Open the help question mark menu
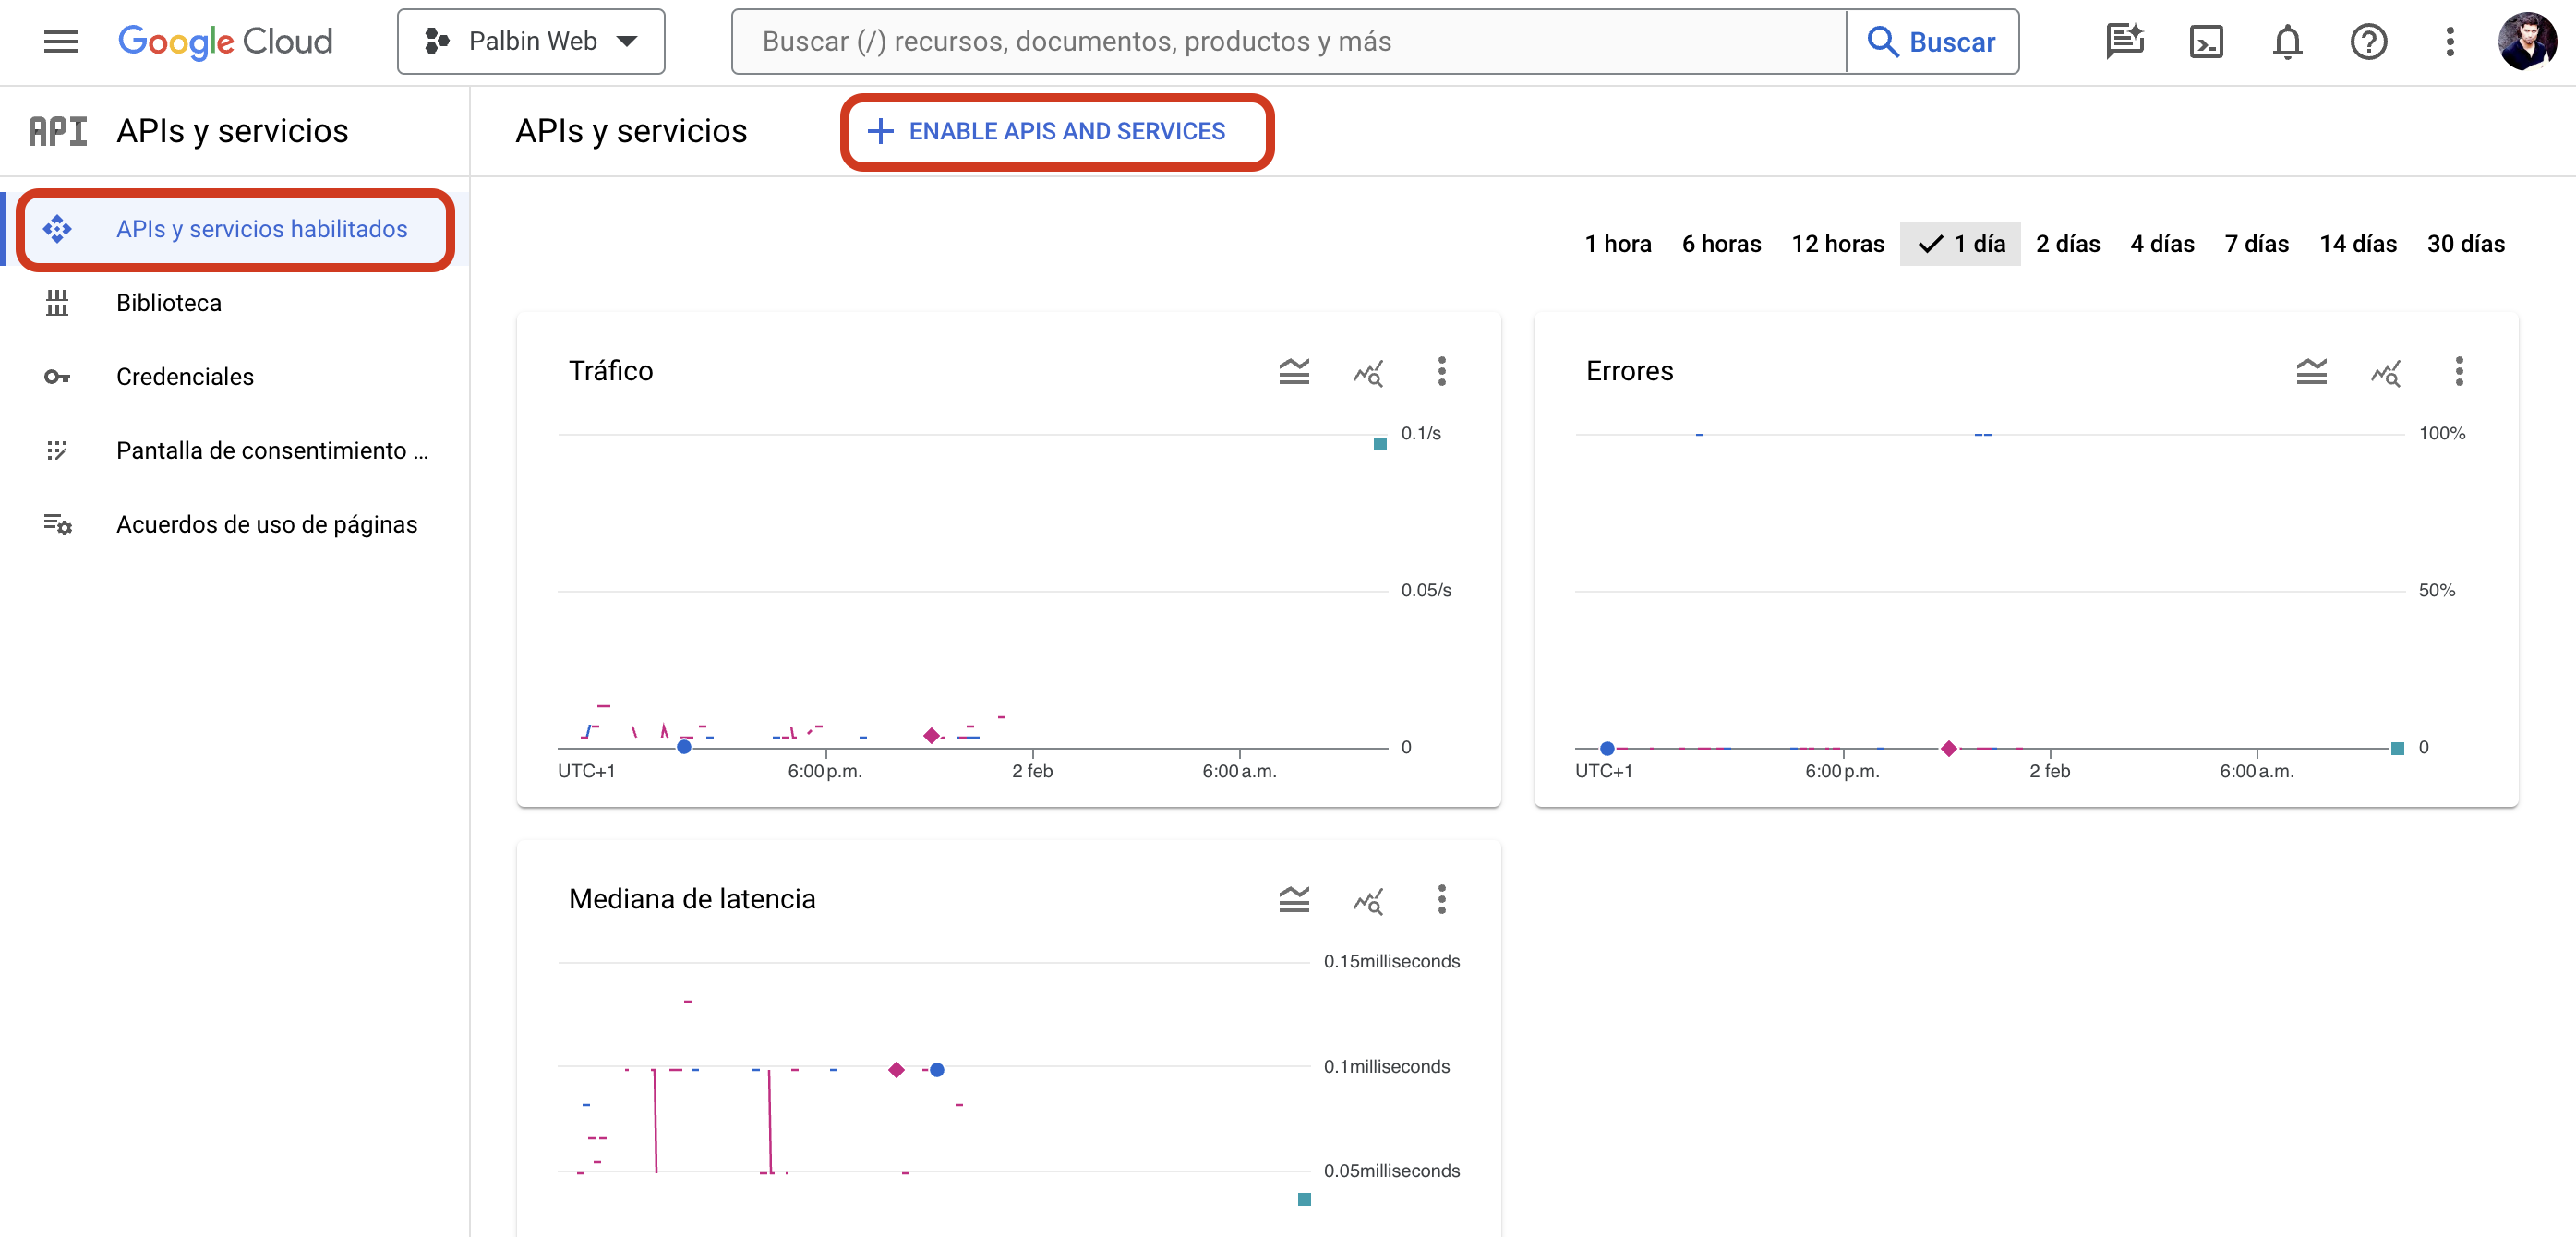2576x1237 pixels. click(x=2368, y=41)
